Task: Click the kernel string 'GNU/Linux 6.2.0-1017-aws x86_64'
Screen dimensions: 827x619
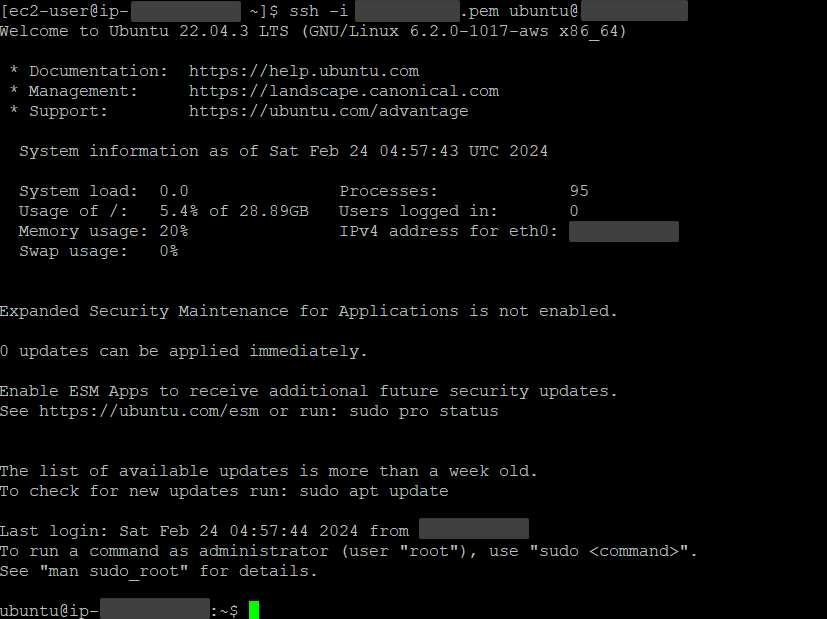Action: click(x=465, y=31)
